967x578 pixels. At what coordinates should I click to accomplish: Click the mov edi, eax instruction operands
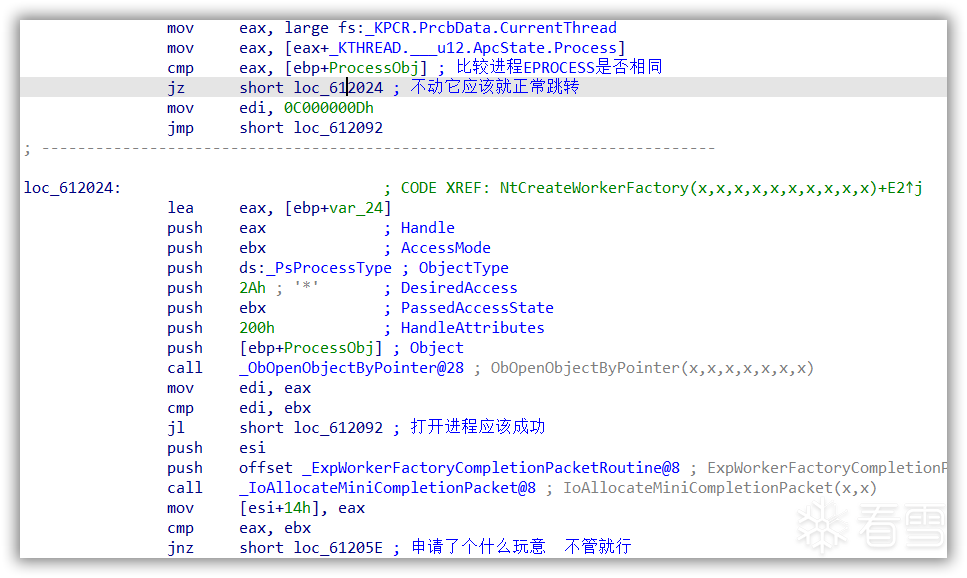click(x=275, y=388)
